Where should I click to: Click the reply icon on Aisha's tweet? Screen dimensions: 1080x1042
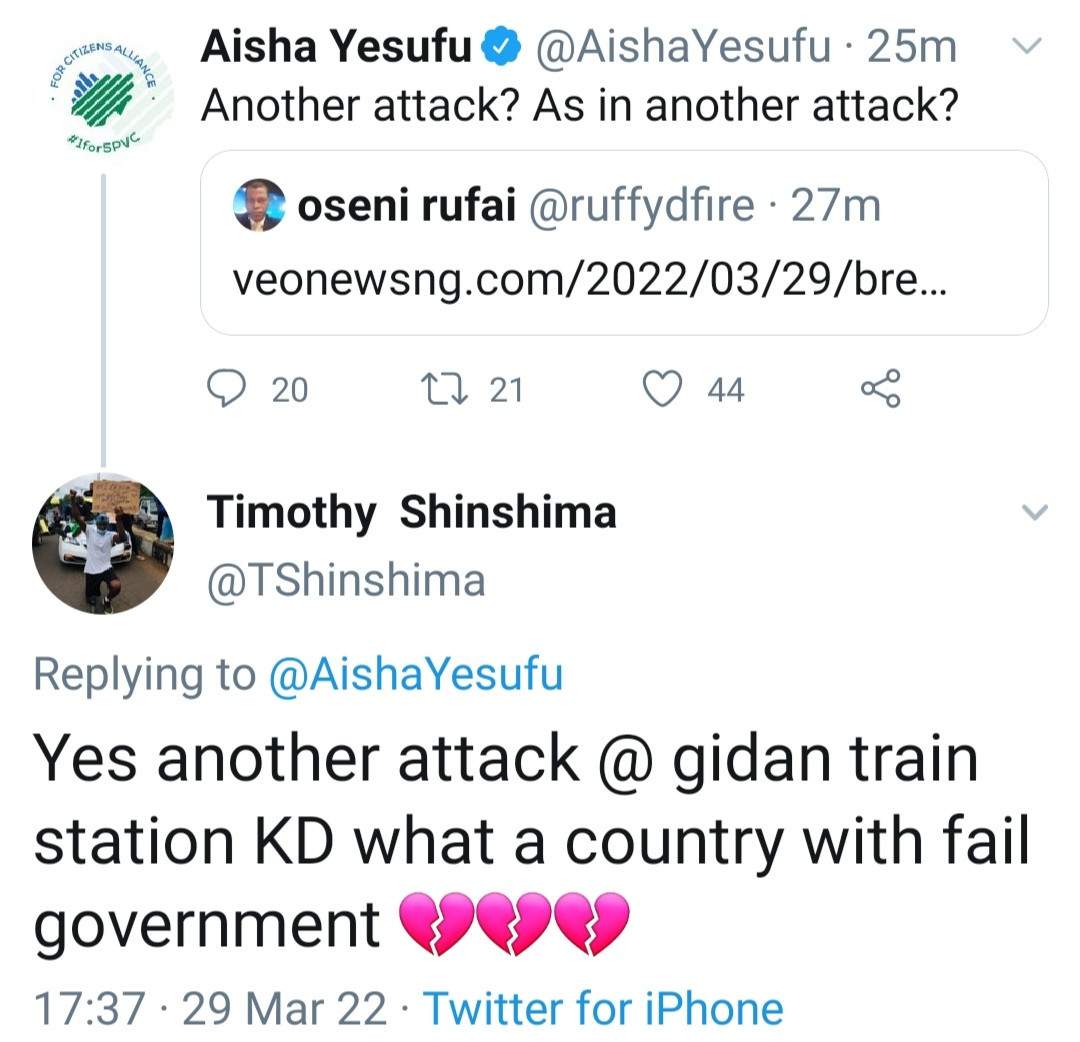(228, 390)
